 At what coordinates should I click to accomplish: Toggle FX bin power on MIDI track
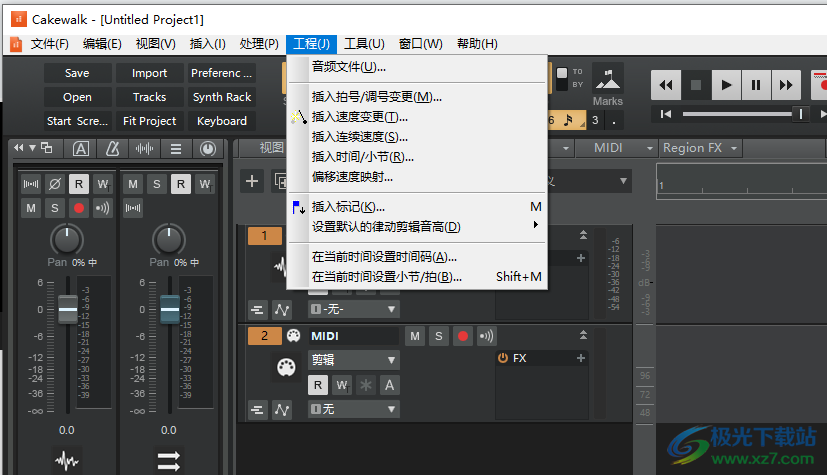pos(503,358)
